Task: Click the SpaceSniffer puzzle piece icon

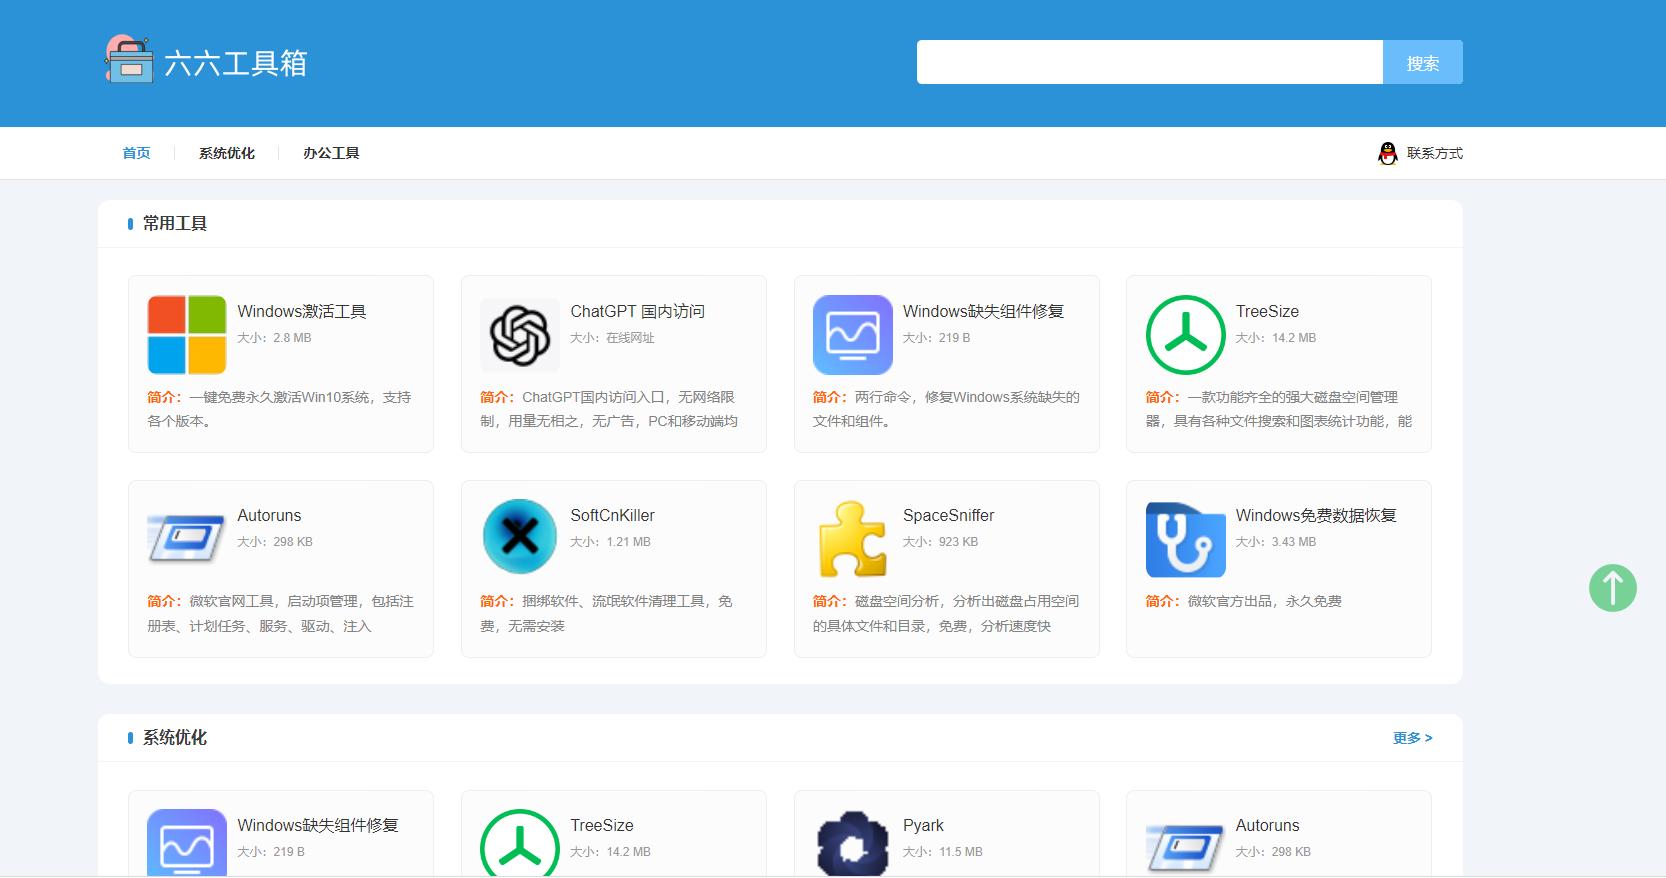Action: point(853,539)
